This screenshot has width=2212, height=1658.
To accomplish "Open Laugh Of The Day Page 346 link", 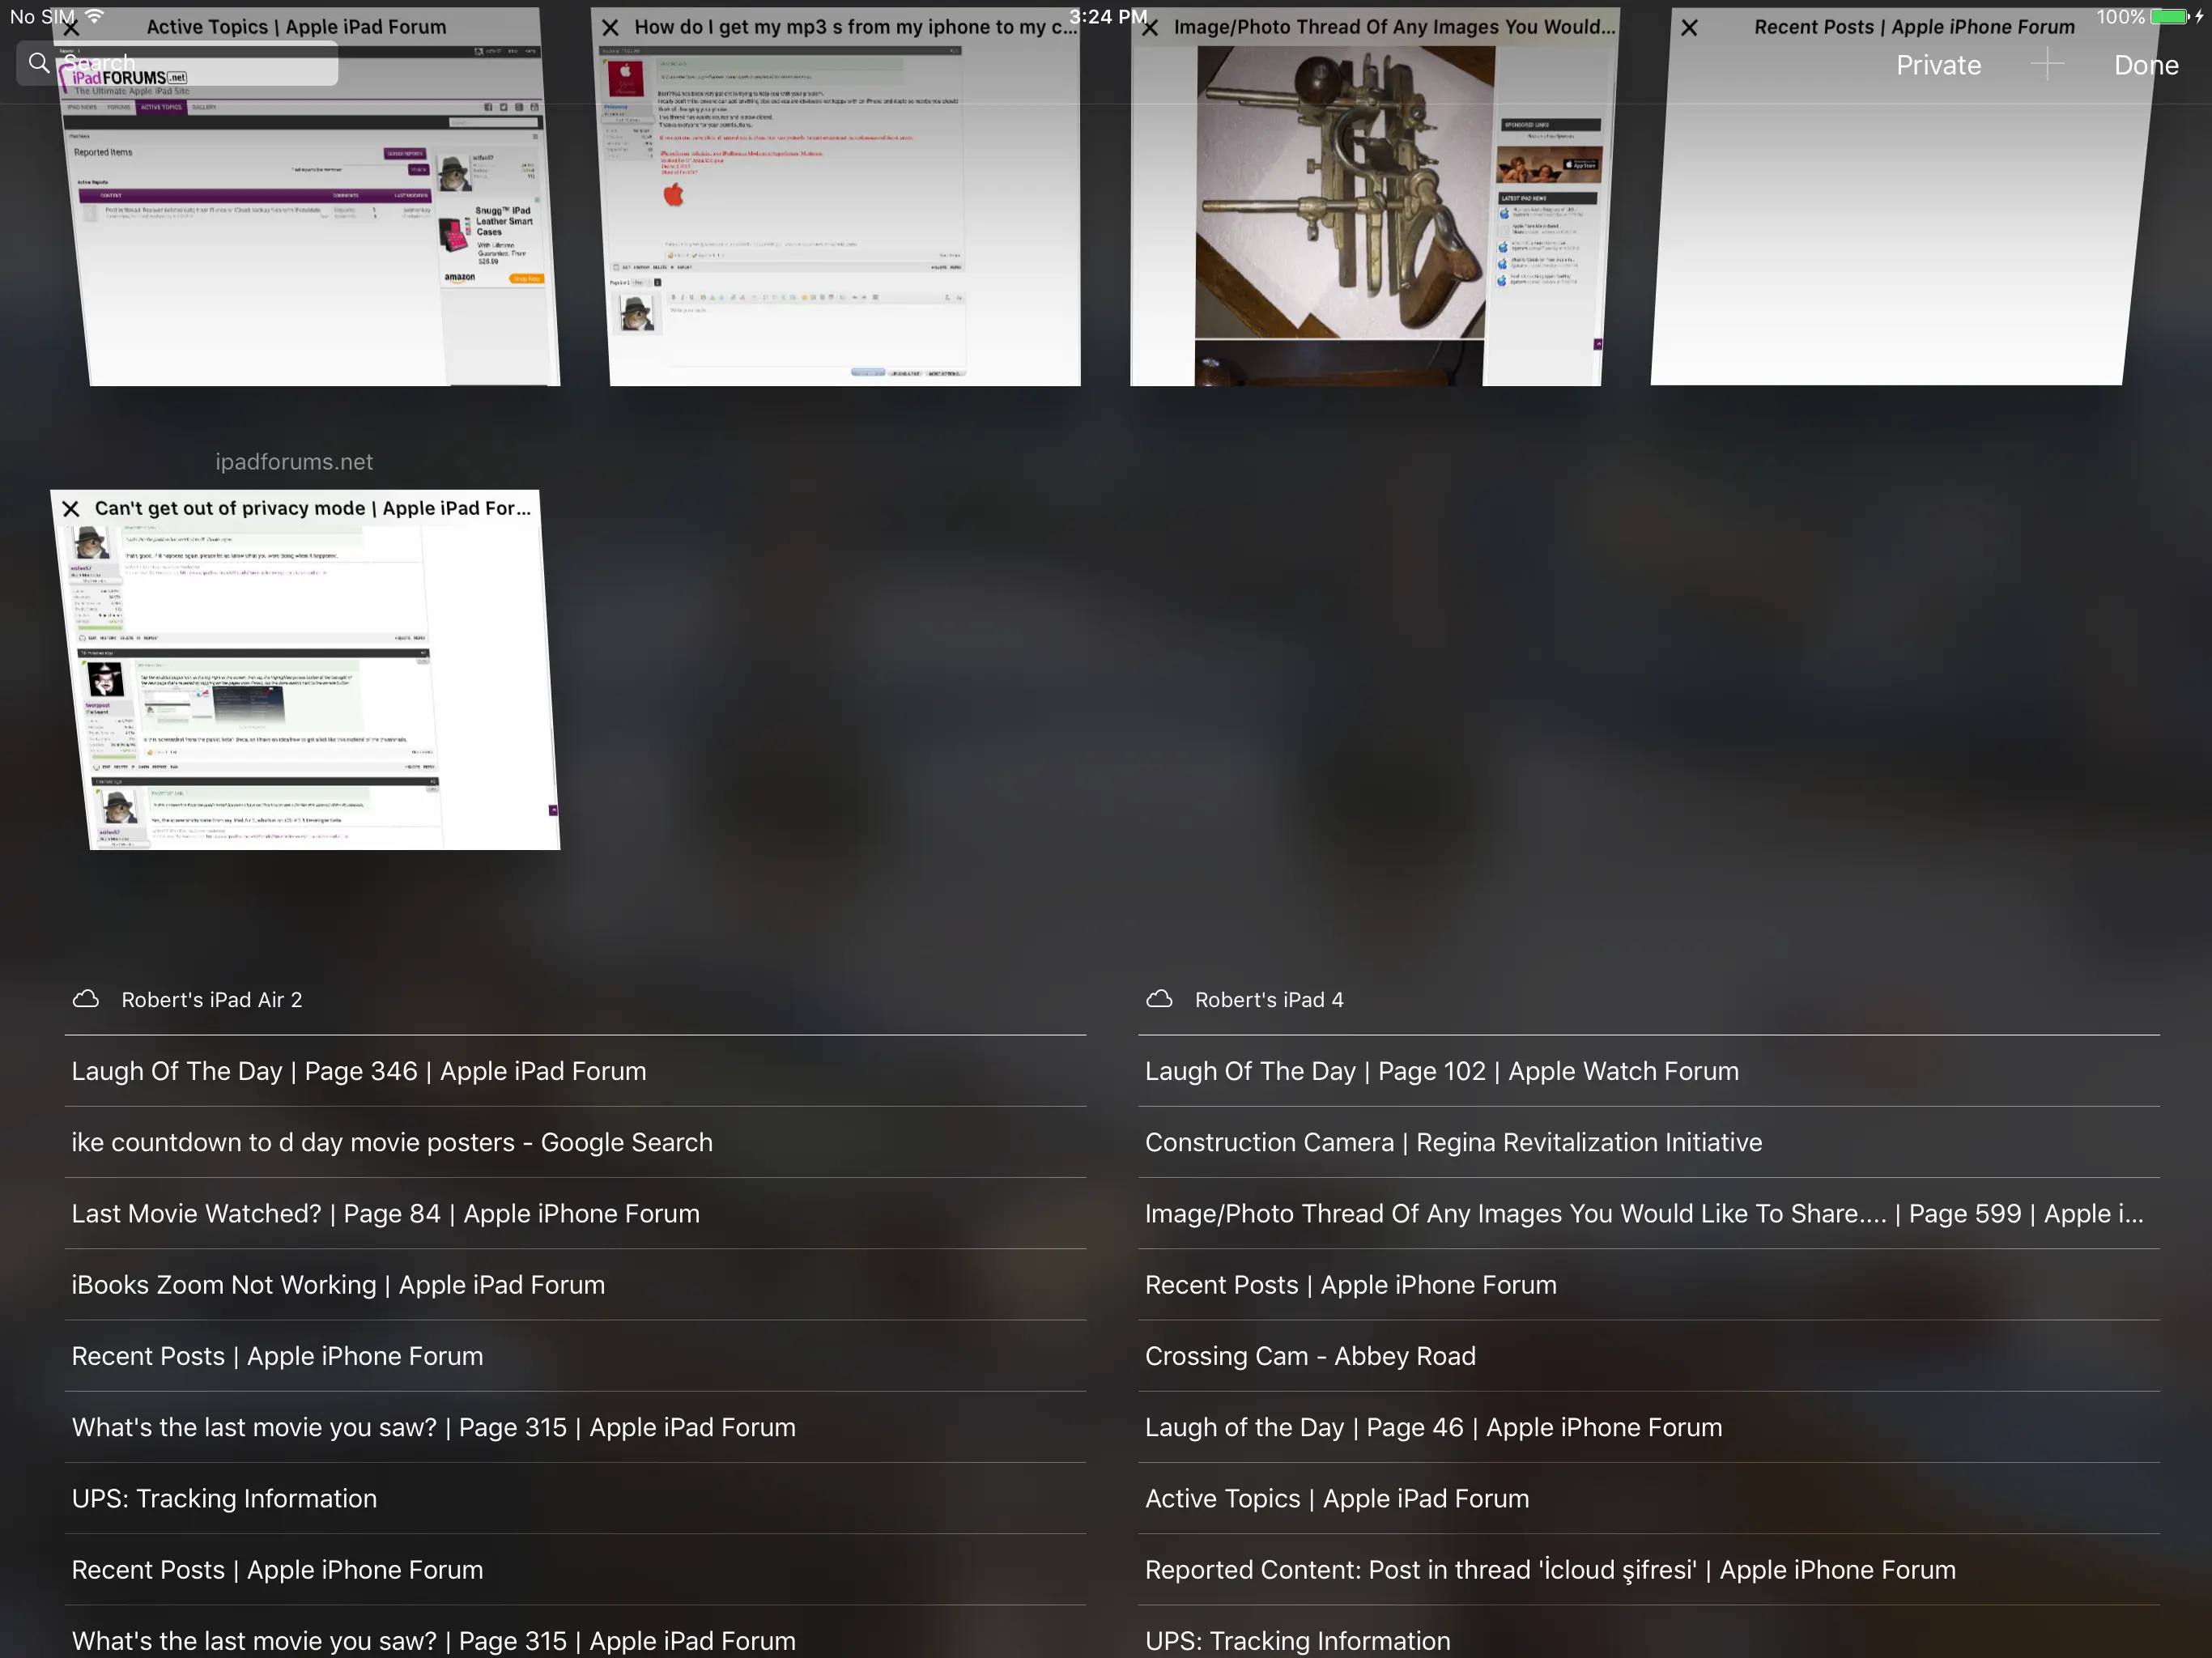I will [359, 1071].
